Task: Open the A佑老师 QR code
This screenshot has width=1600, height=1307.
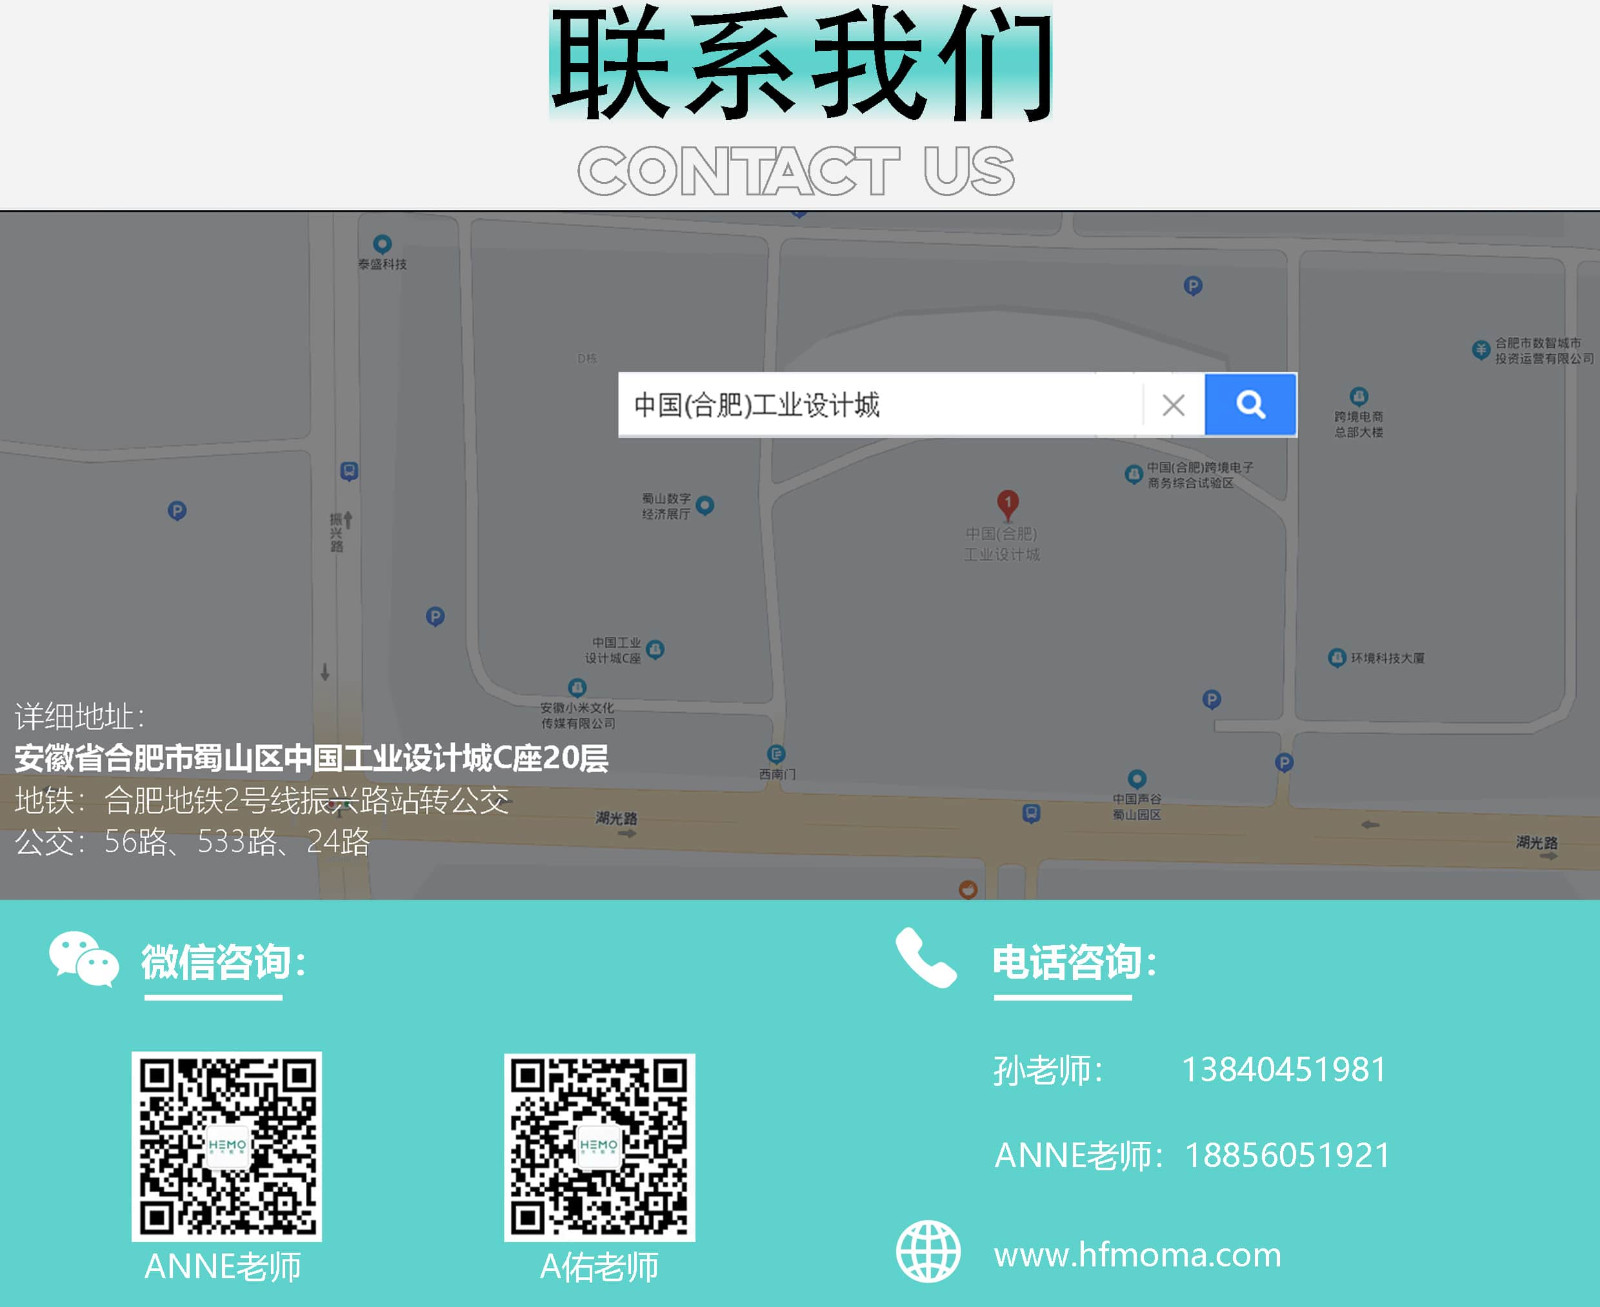Action: pos(599,1147)
